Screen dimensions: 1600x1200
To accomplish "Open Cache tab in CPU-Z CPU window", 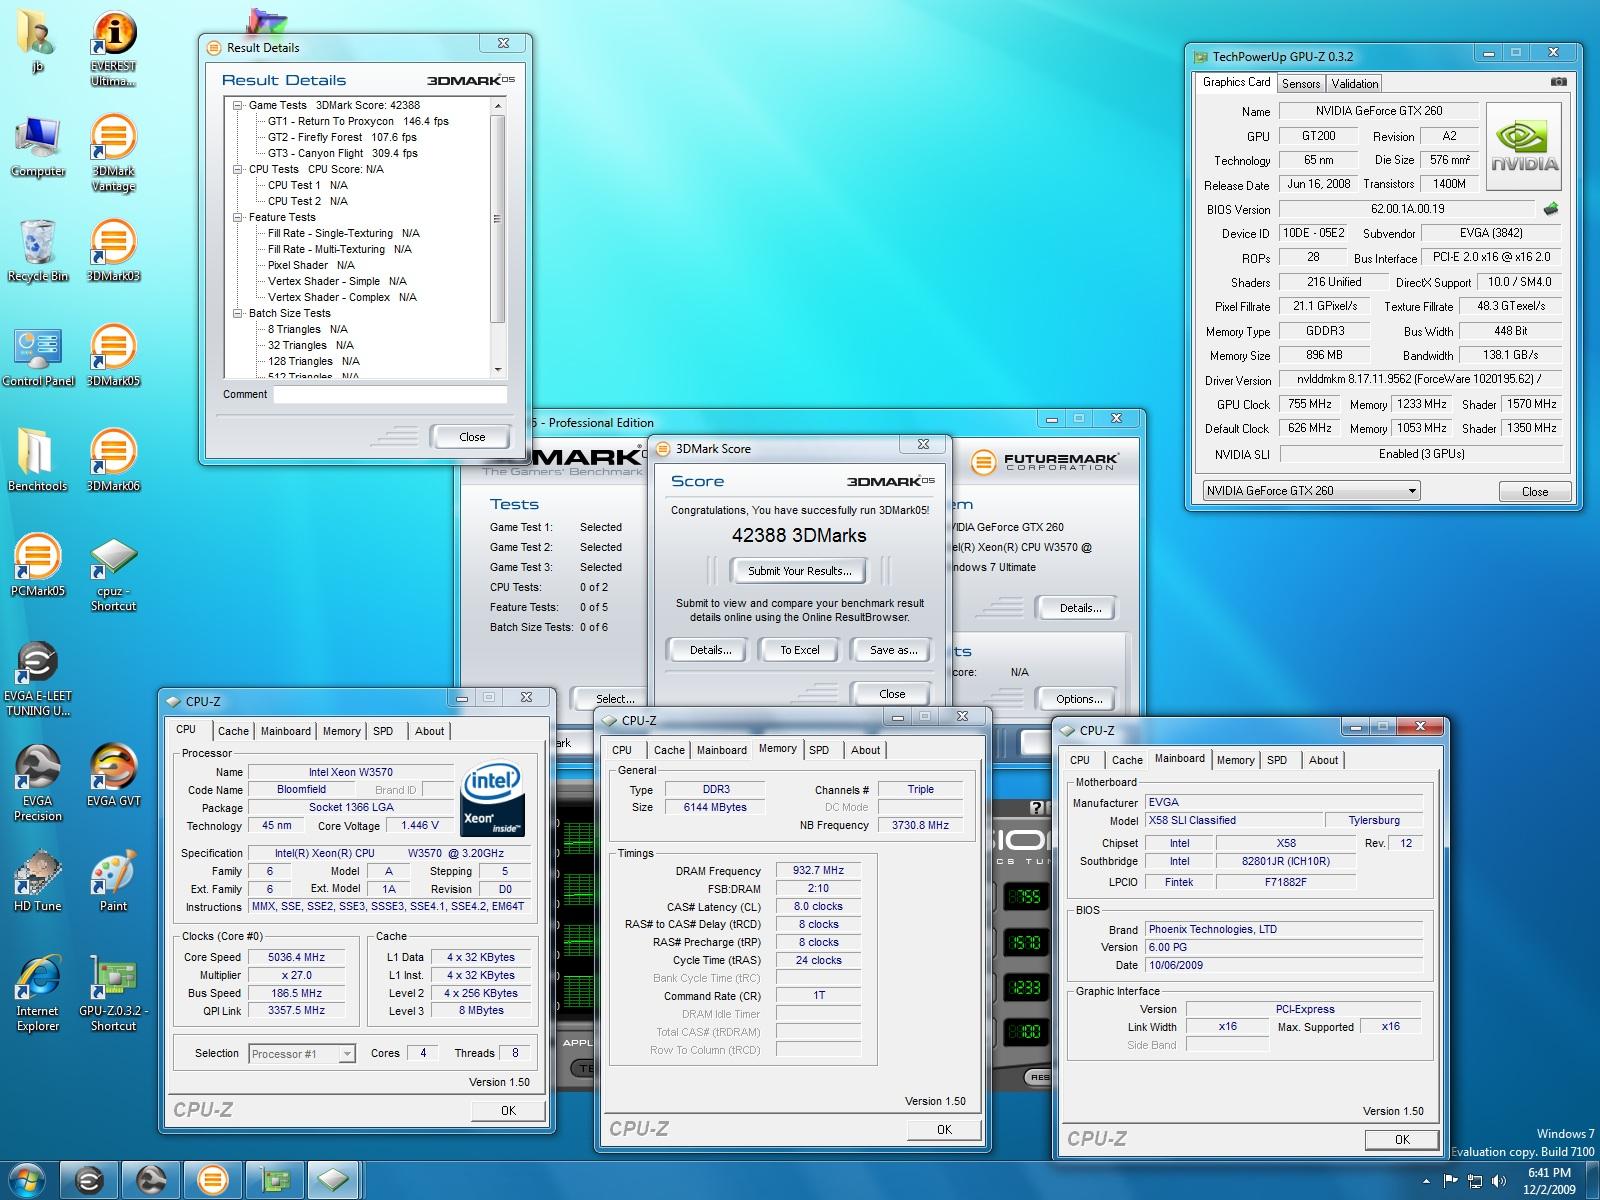I will pyautogui.click(x=233, y=731).
